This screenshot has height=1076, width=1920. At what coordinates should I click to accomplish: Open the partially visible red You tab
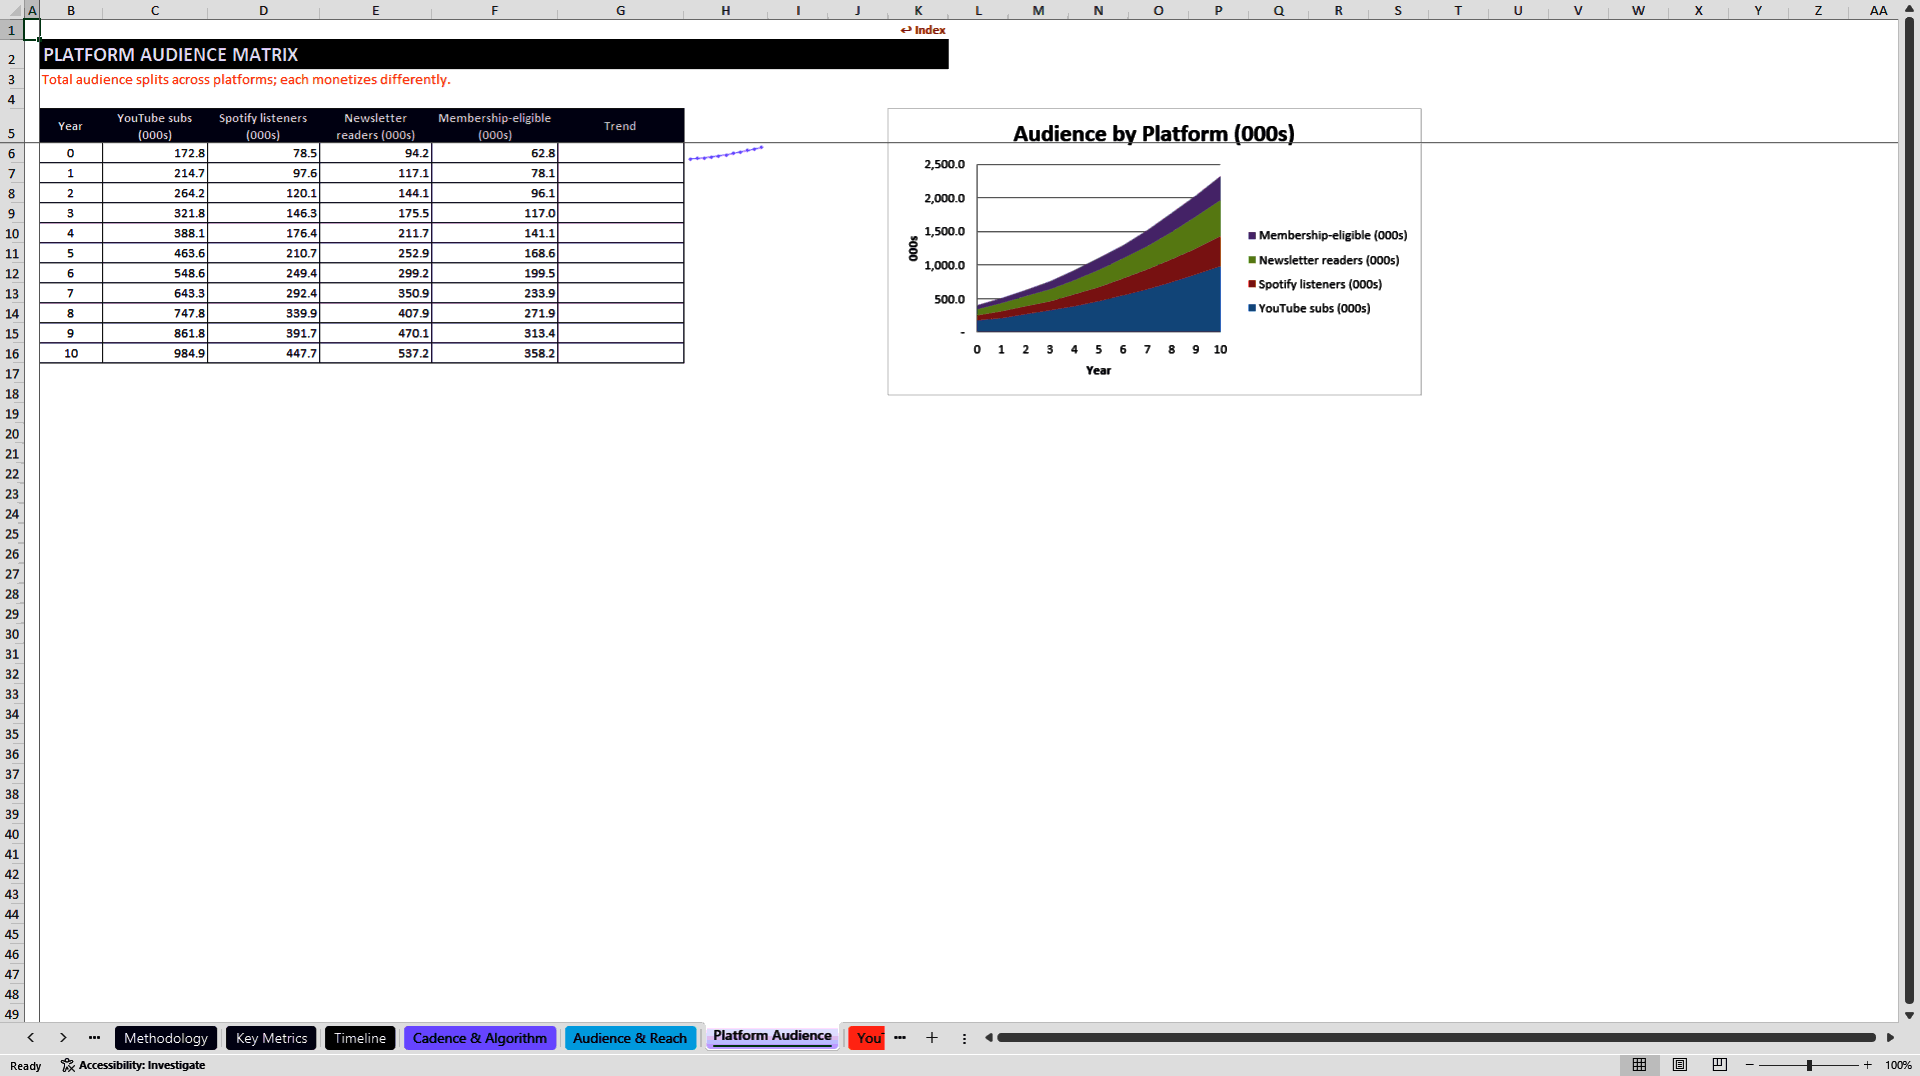pyautogui.click(x=867, y=1038)
